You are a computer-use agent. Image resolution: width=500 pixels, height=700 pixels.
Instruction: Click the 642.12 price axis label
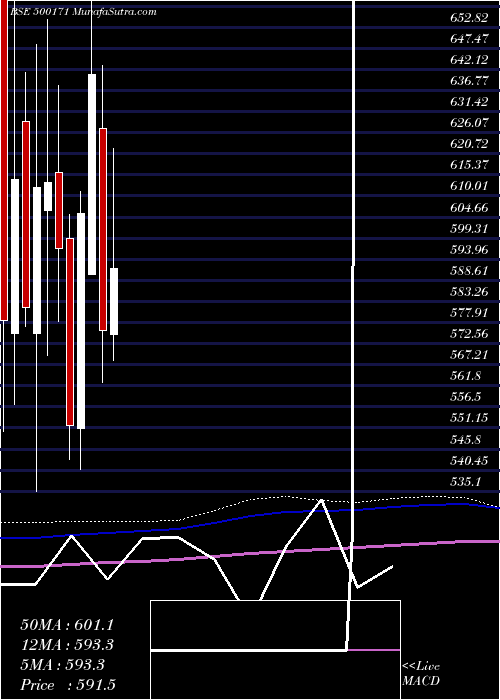(x=469, y=60)
